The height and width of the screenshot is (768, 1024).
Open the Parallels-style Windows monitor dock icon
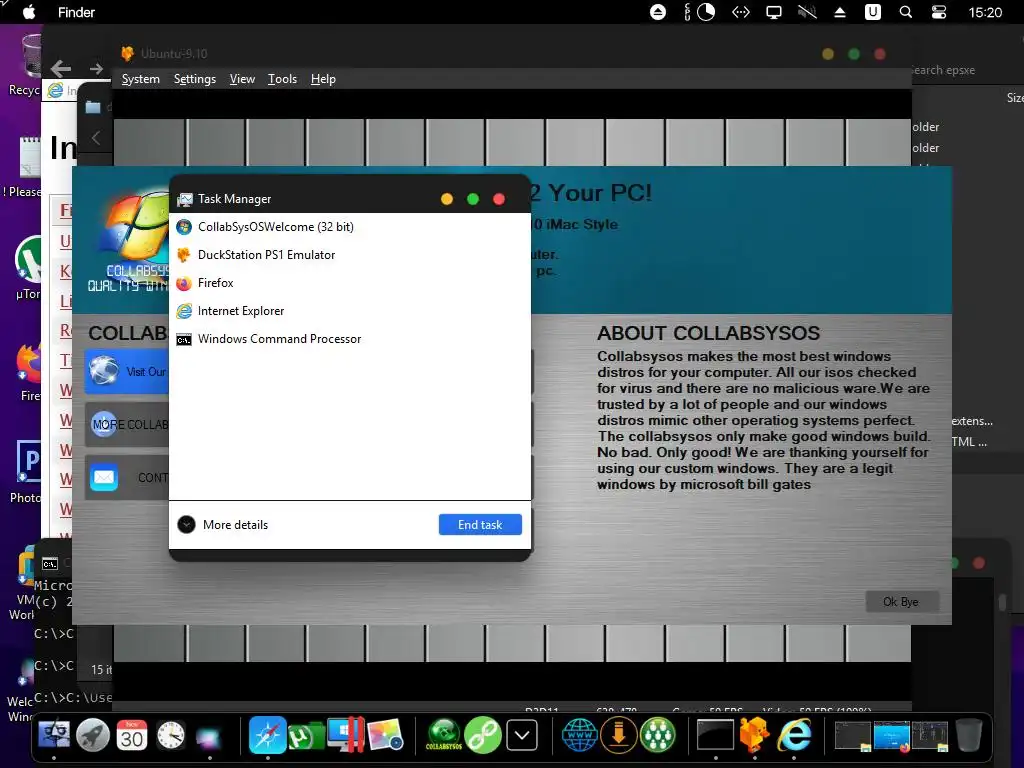[x=345, y=735]
